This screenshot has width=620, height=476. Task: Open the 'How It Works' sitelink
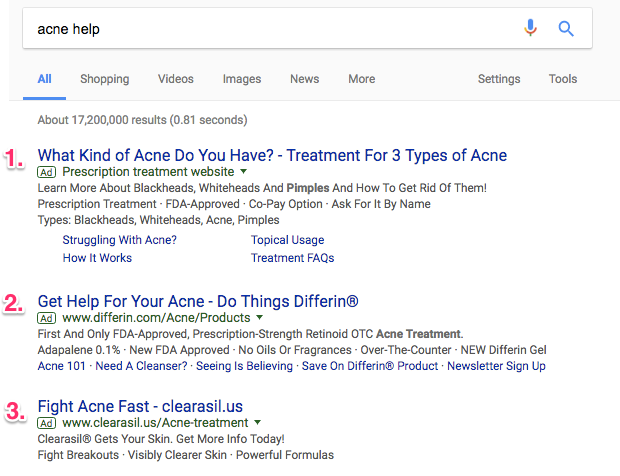[97, 258]
